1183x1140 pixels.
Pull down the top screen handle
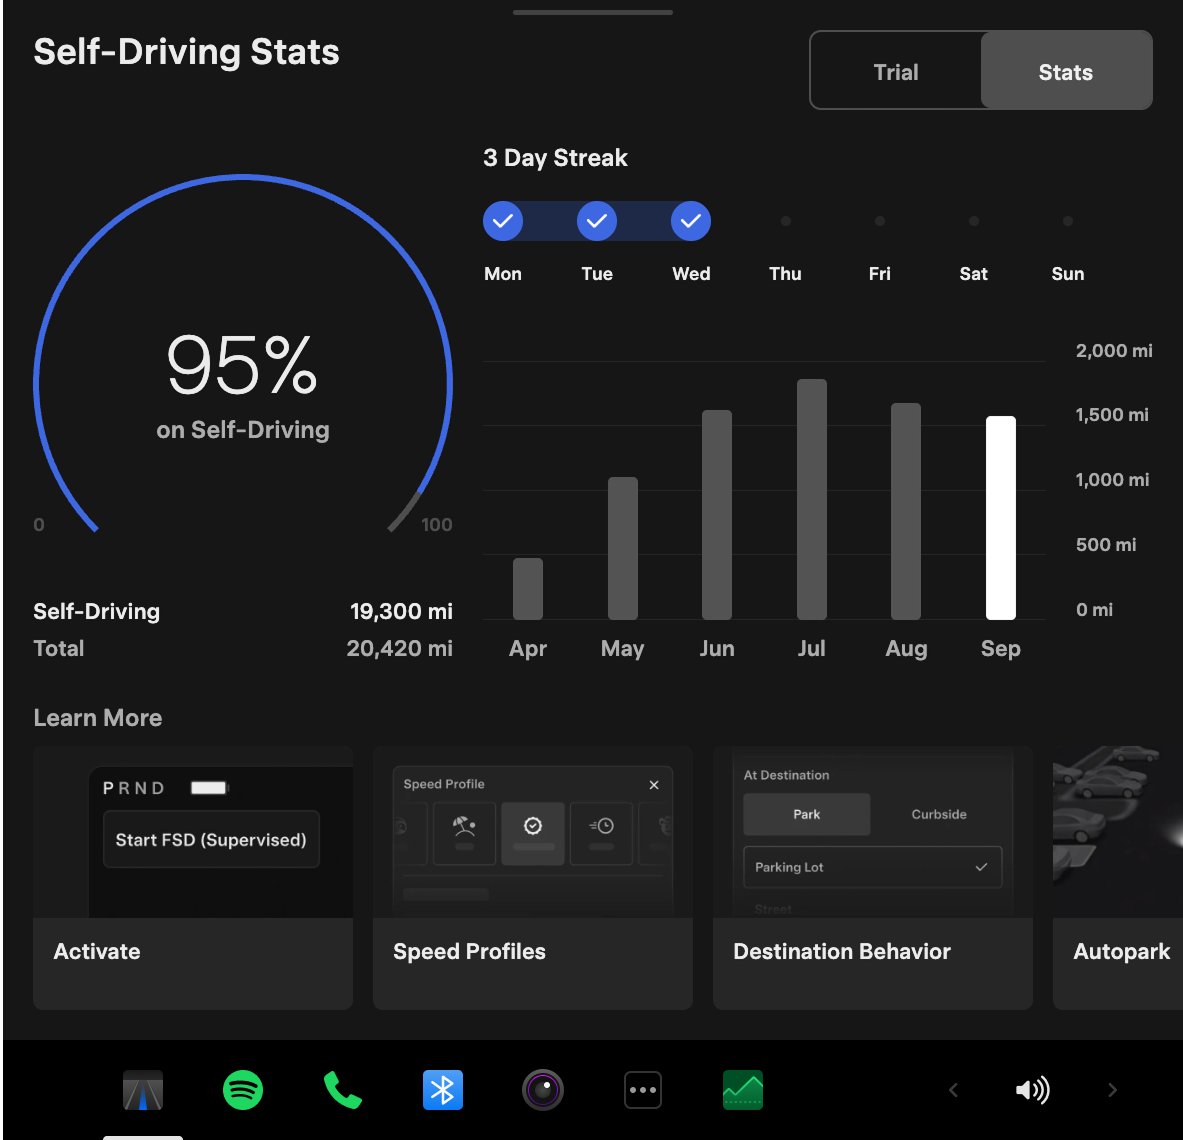[x=592, y=11]
